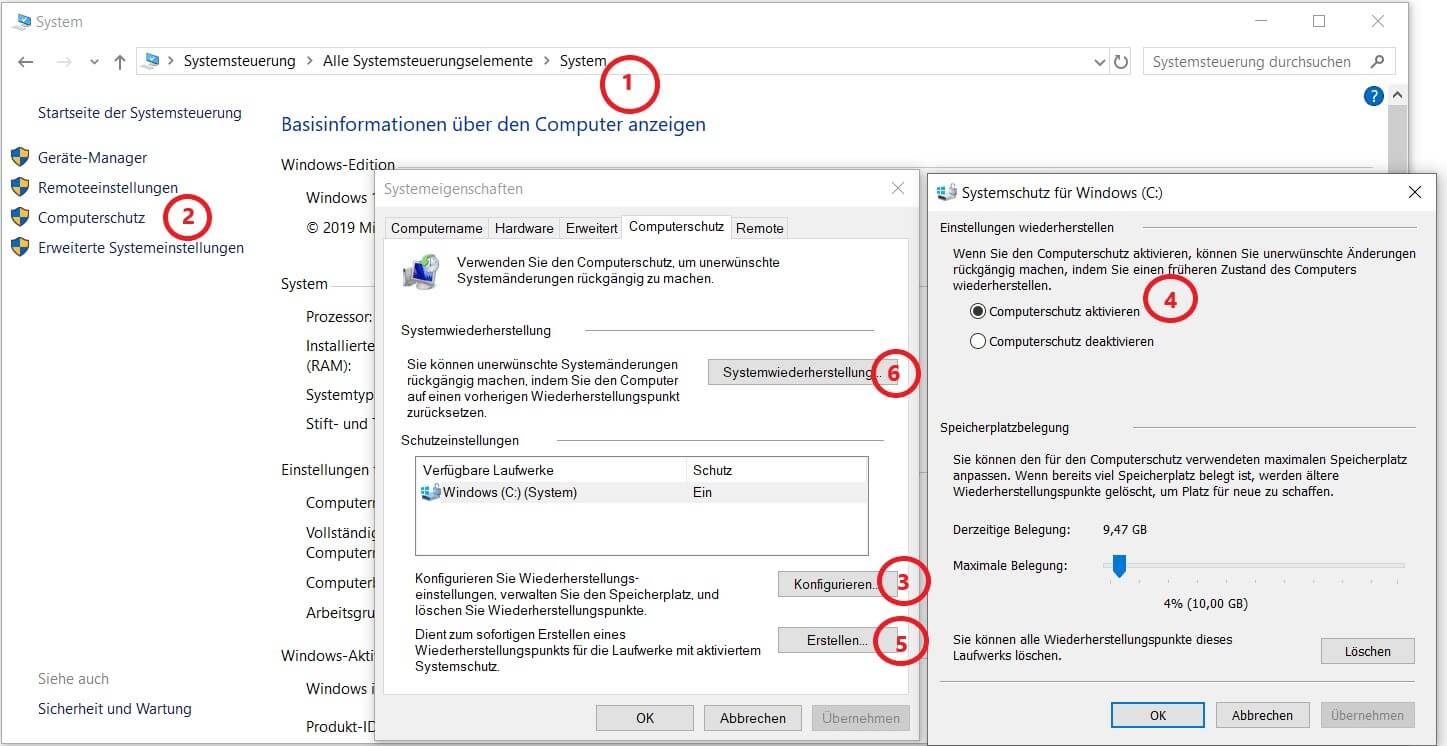Close the Systemeigenschaften dialog
This screenshot has width=1447, height=746.
897,188
